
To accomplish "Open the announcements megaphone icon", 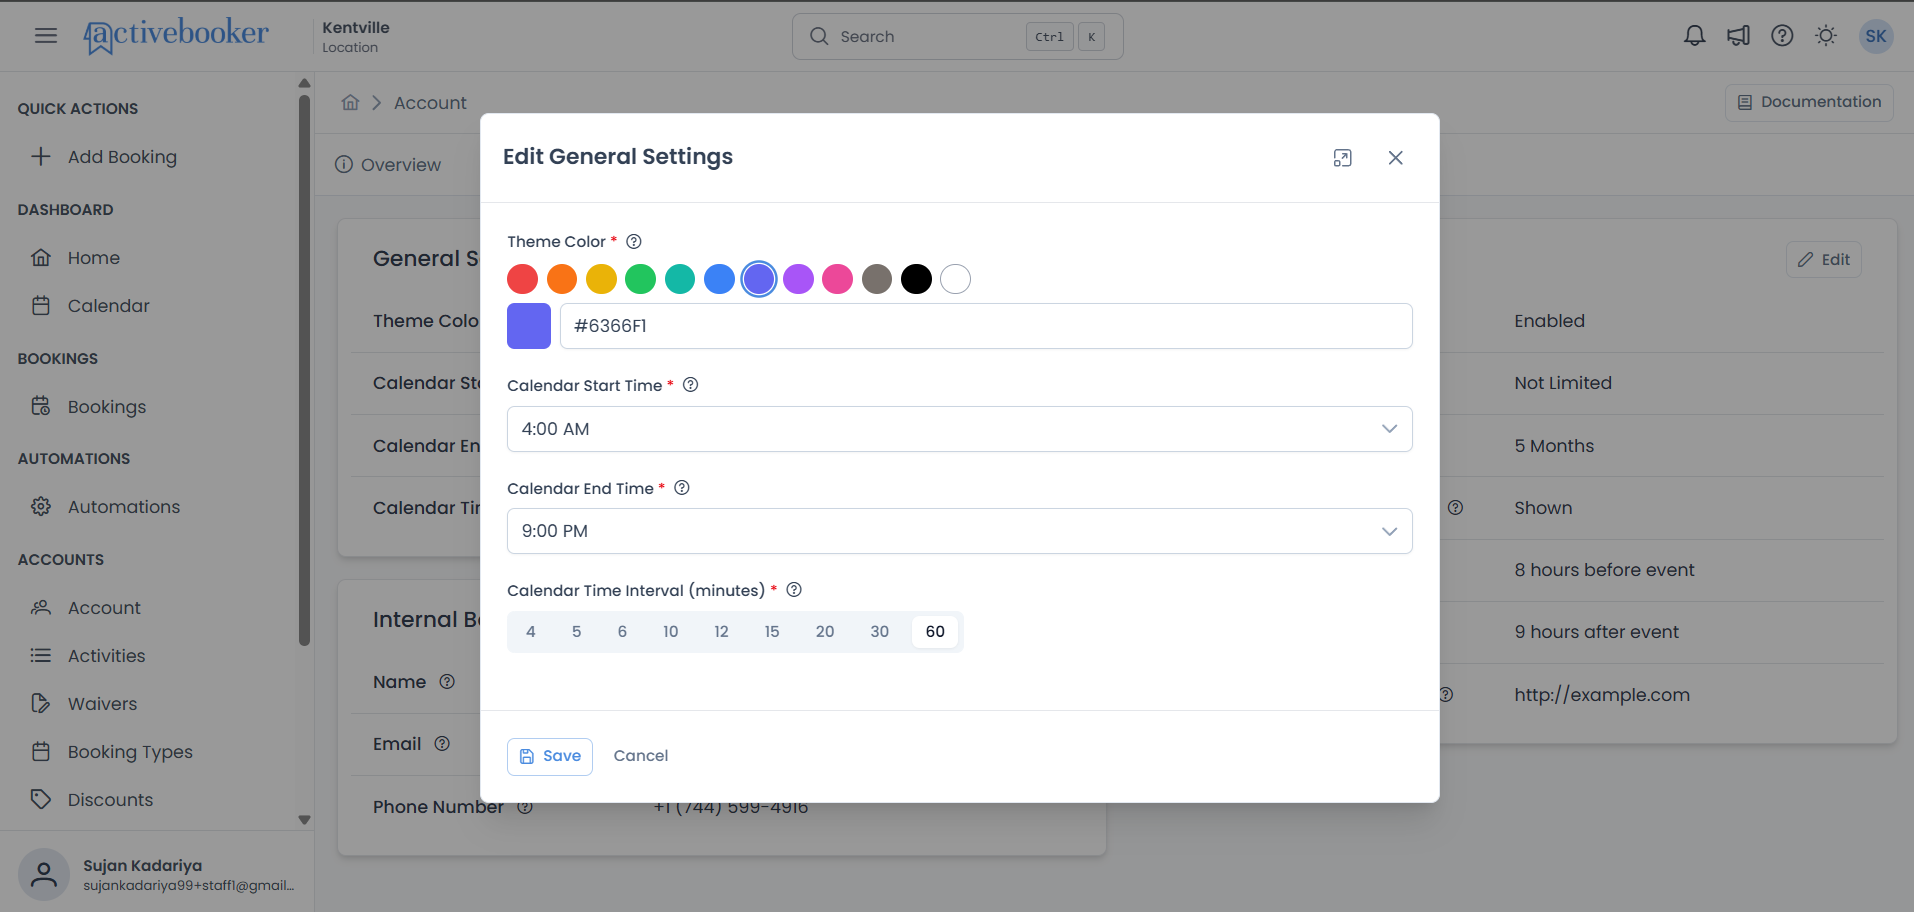I will click(1738, 36).
